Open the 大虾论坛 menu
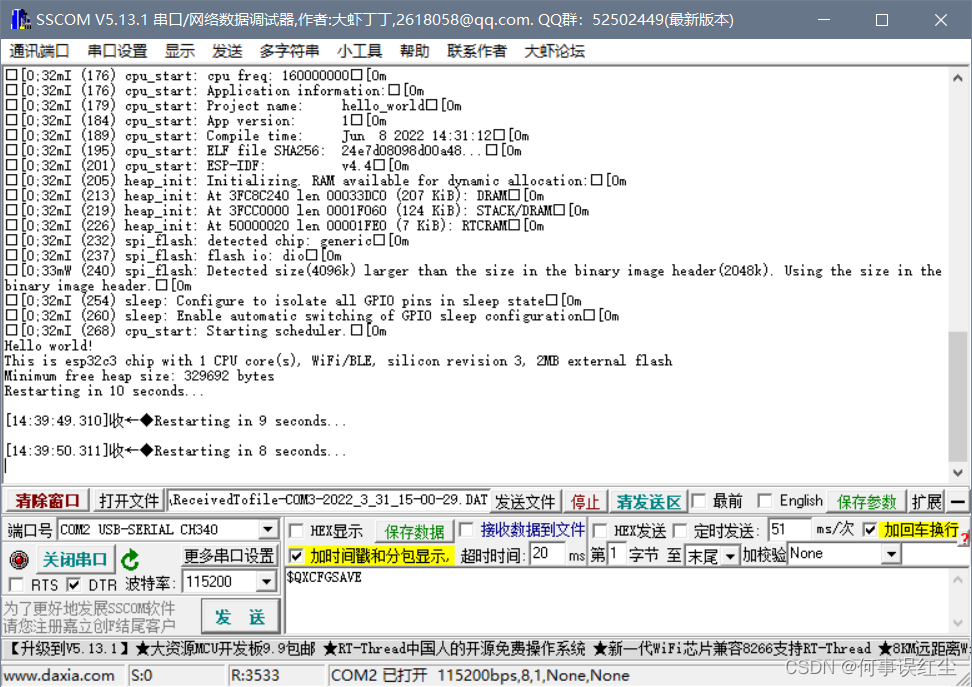 coord(554,51)
